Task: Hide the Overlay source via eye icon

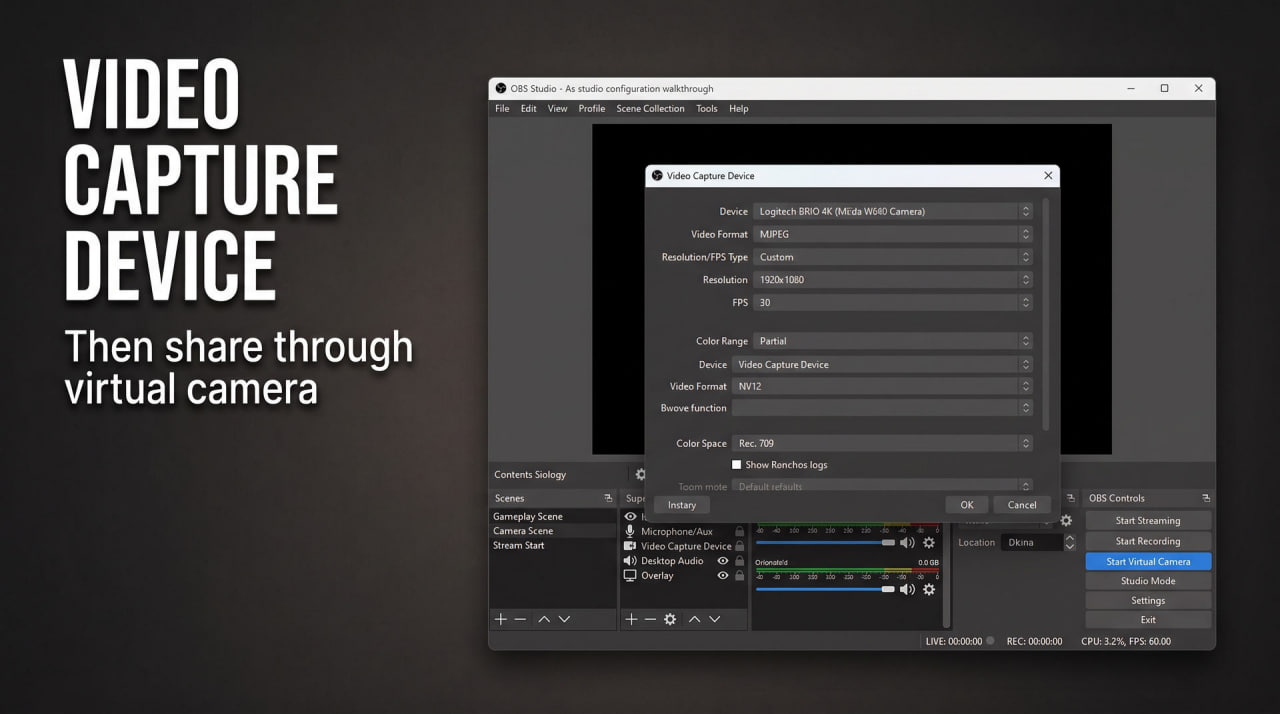Action: (x=723, y=576)
